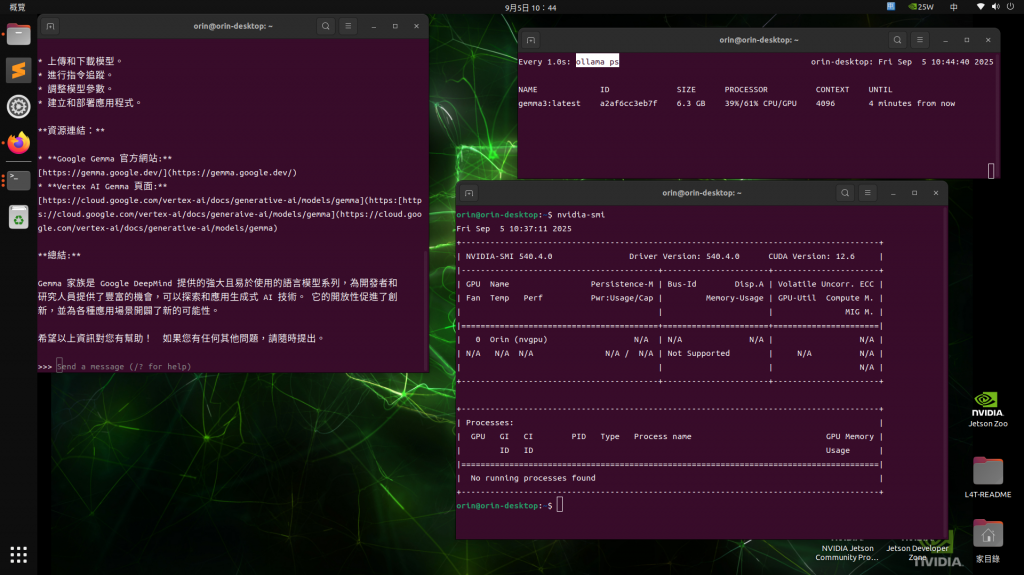This screenshot has height=575, width=1024.
Task: Click 'Orin (nvgpu)' GPU name
Action: pyautogui.click(x=519, y=339)
